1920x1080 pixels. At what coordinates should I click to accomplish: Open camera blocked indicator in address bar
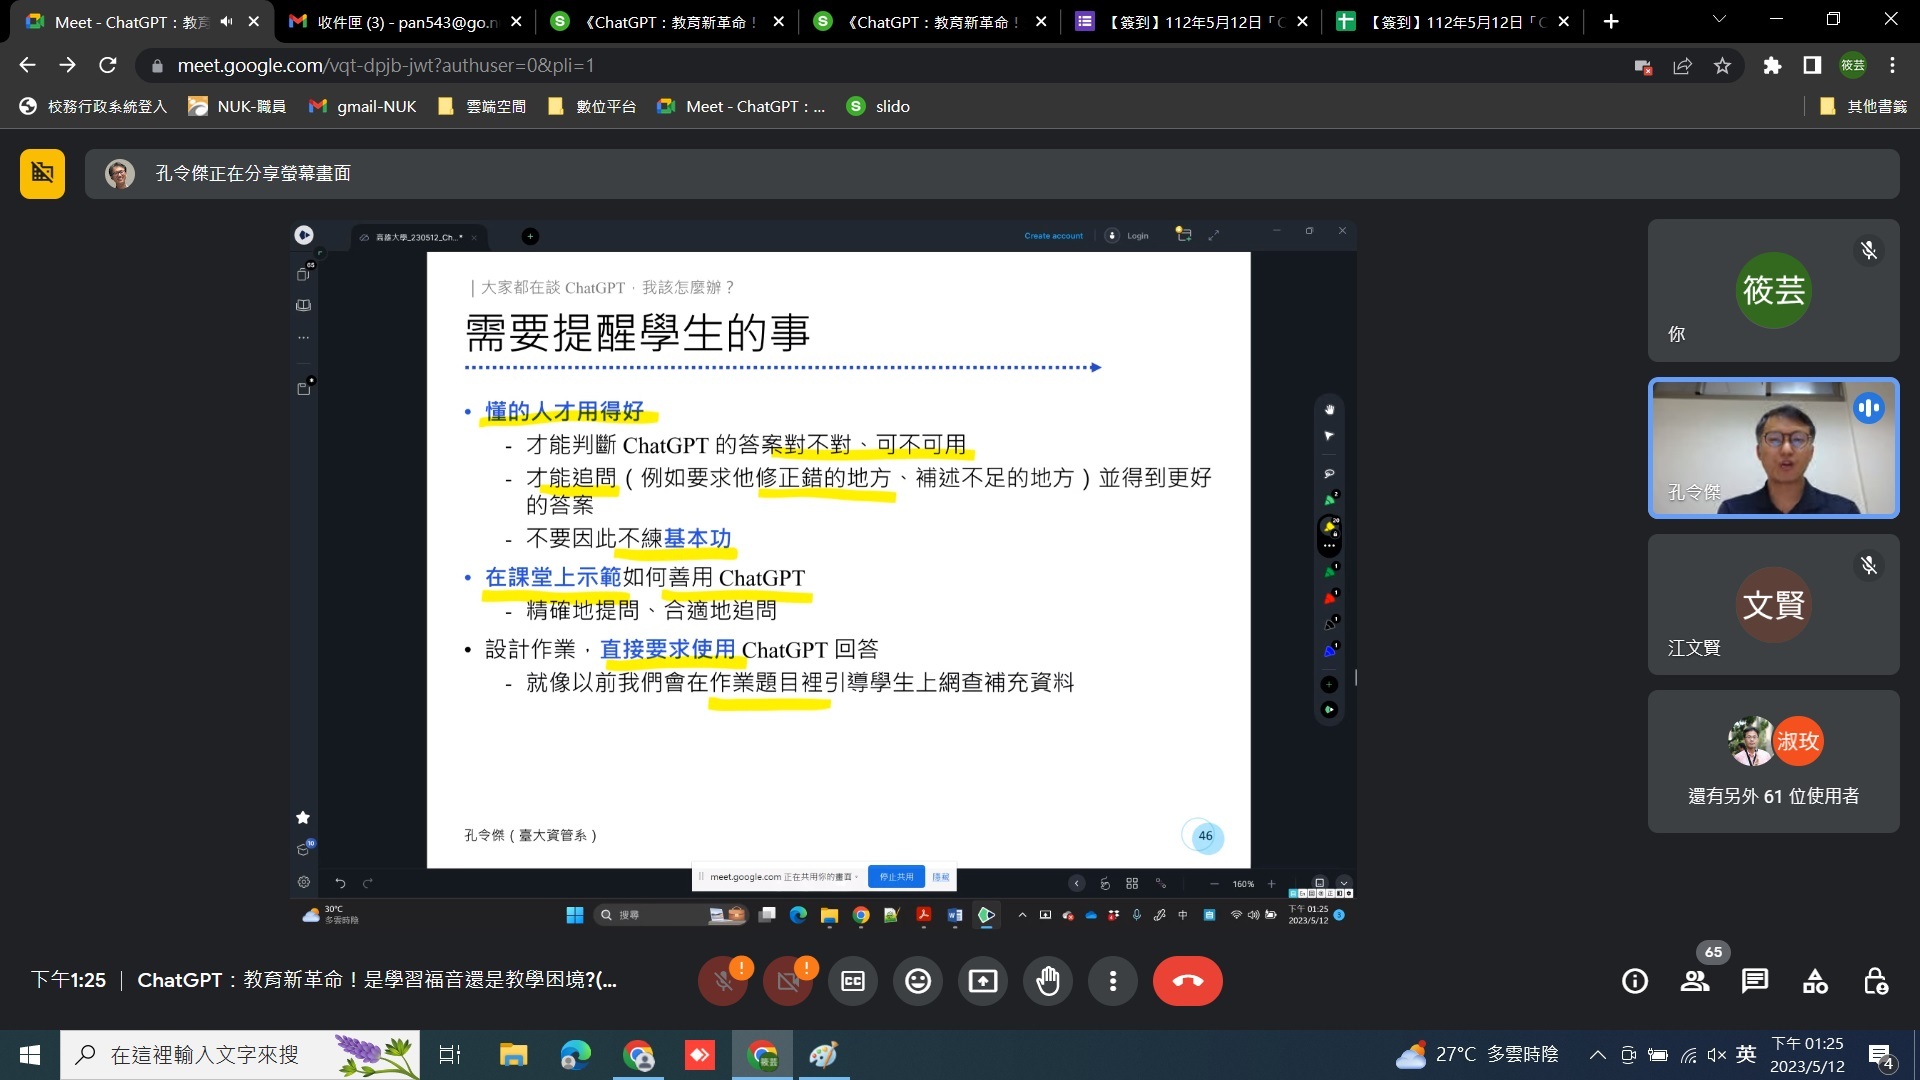point(1642,66)
